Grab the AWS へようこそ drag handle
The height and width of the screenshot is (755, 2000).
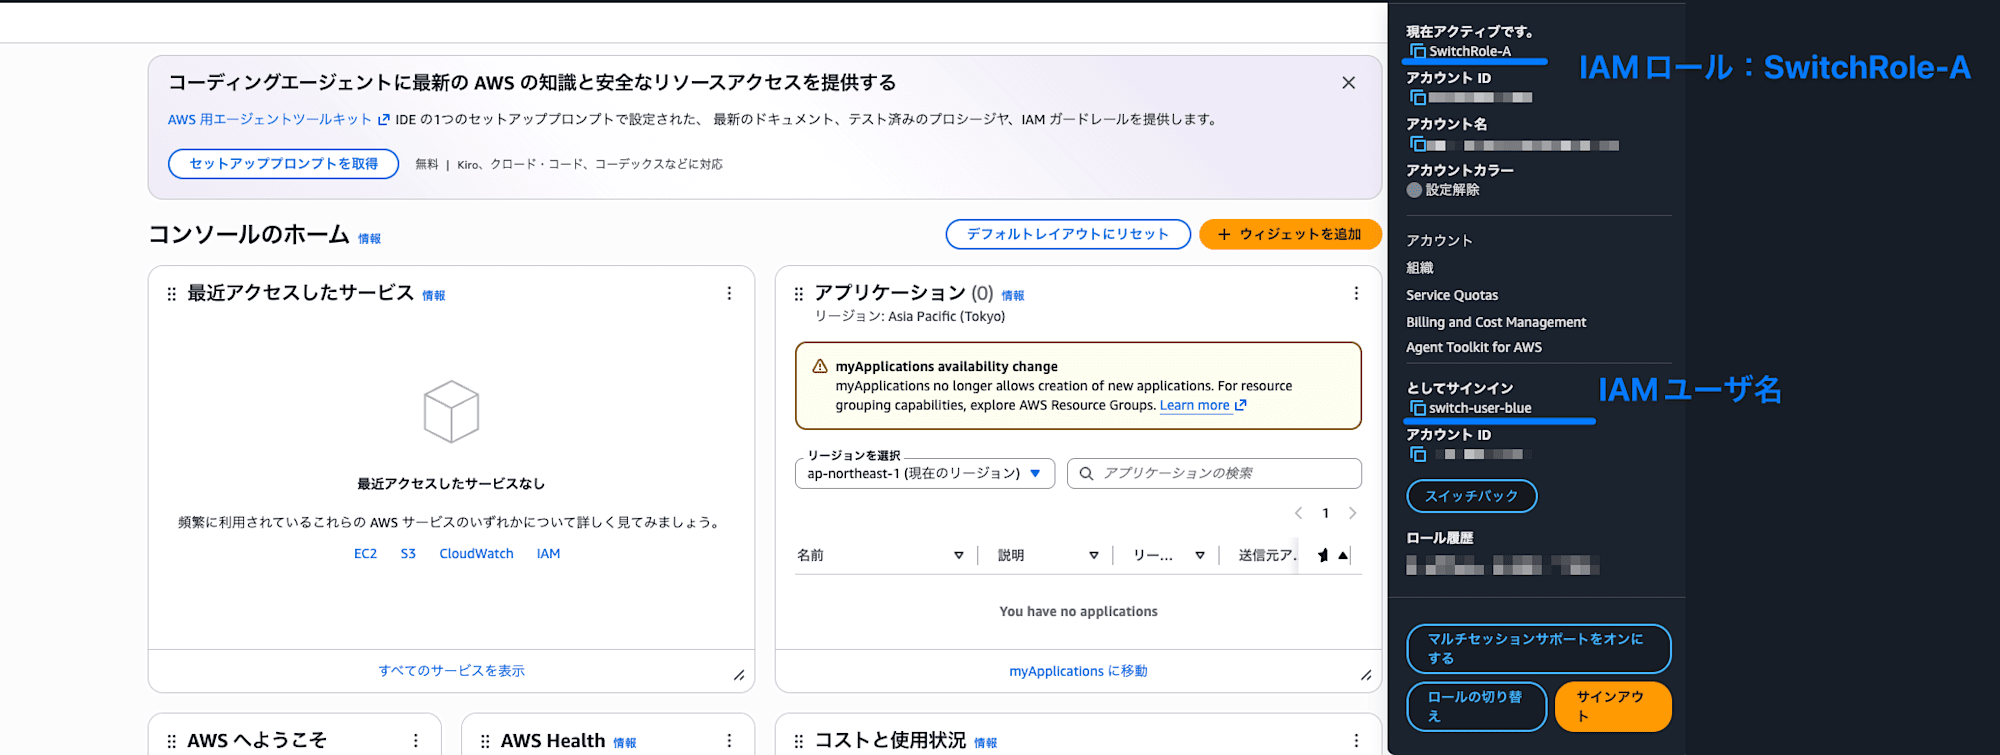(x=171, y=742)
